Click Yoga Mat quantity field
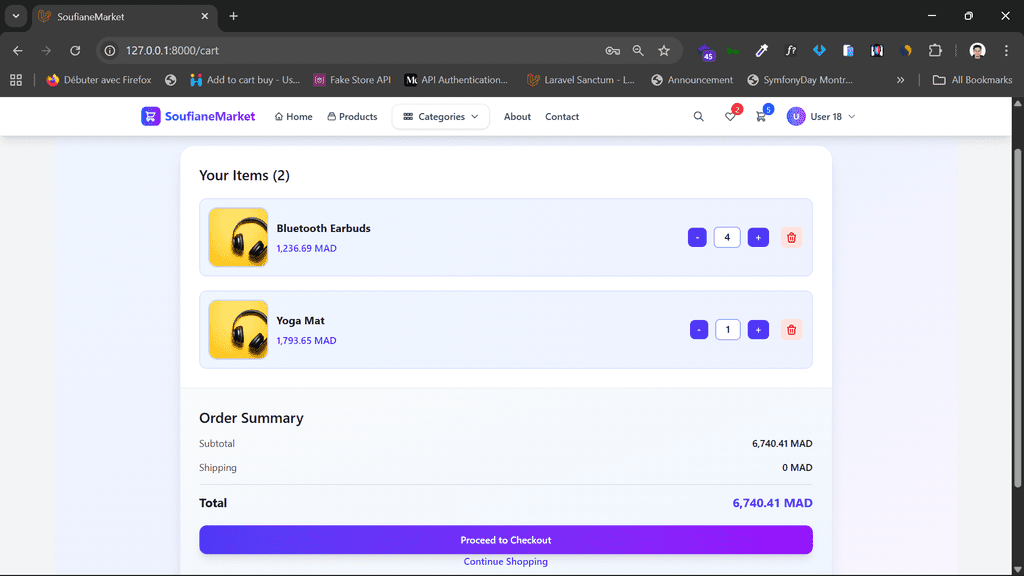The height and width of the screenshot is (576, 1024). click(x=728, y=330)
